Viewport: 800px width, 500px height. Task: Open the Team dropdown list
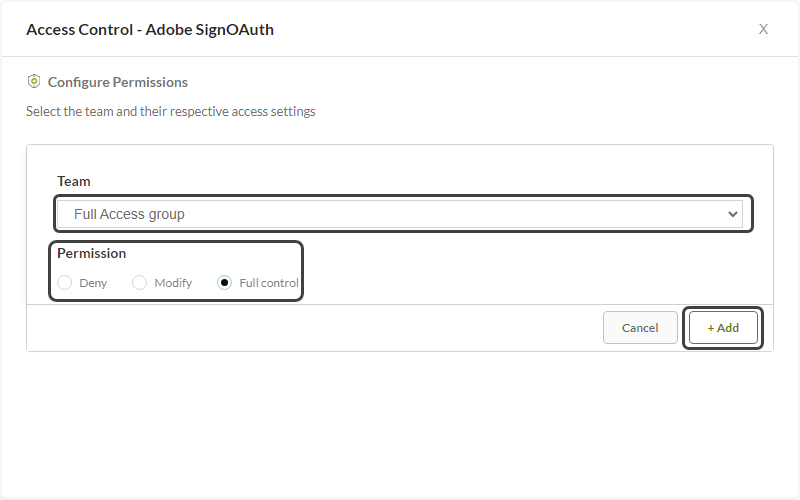400,214
